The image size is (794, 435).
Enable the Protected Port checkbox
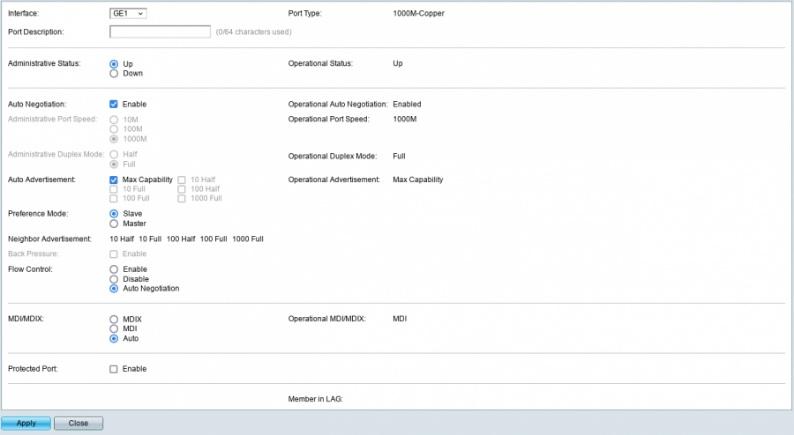click(114, 368)
